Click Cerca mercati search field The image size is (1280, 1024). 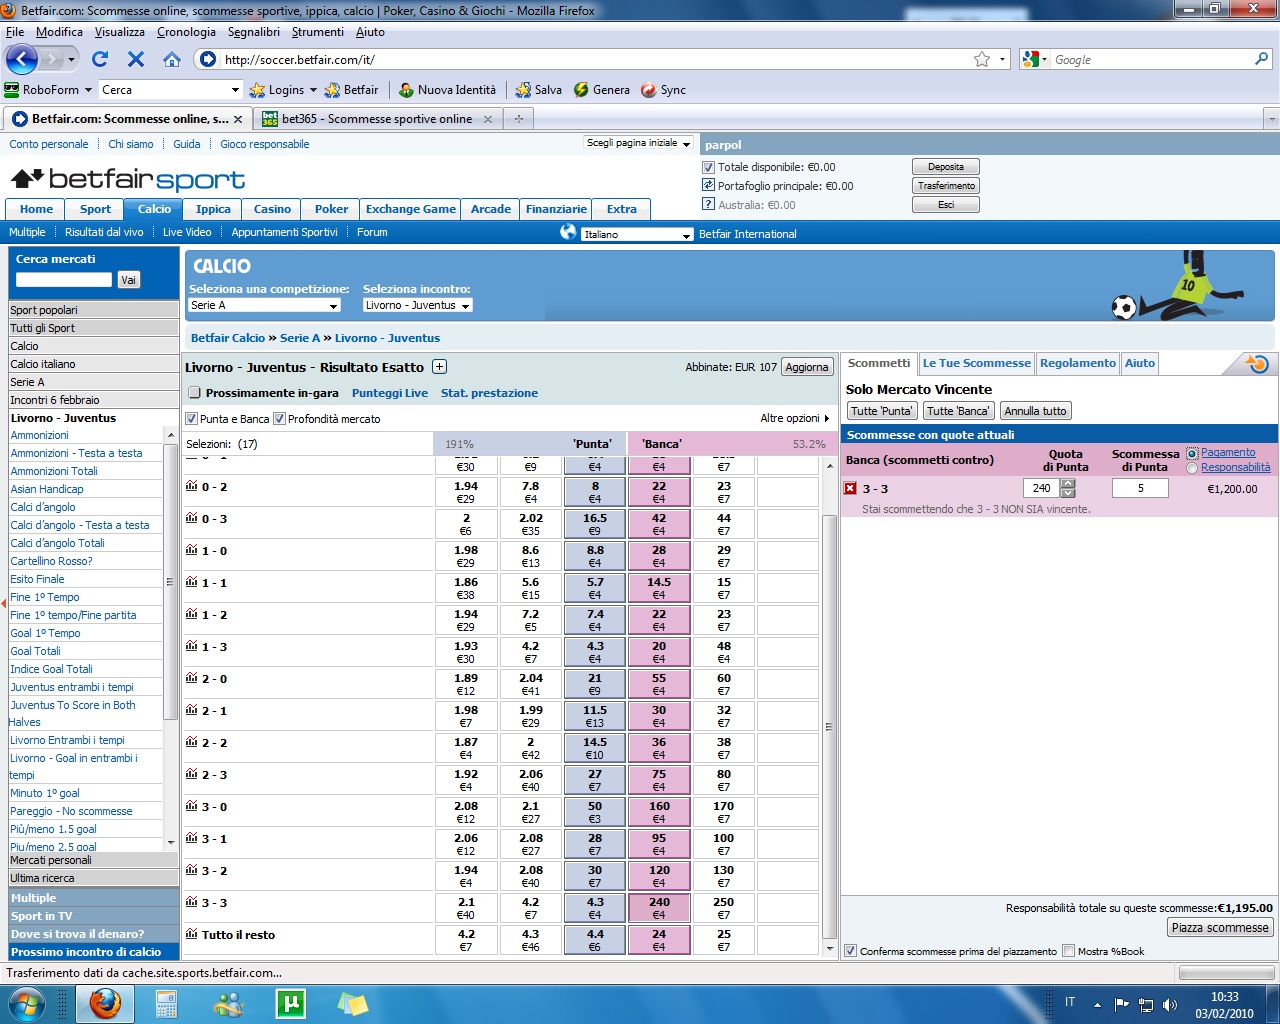coord(64,280)
